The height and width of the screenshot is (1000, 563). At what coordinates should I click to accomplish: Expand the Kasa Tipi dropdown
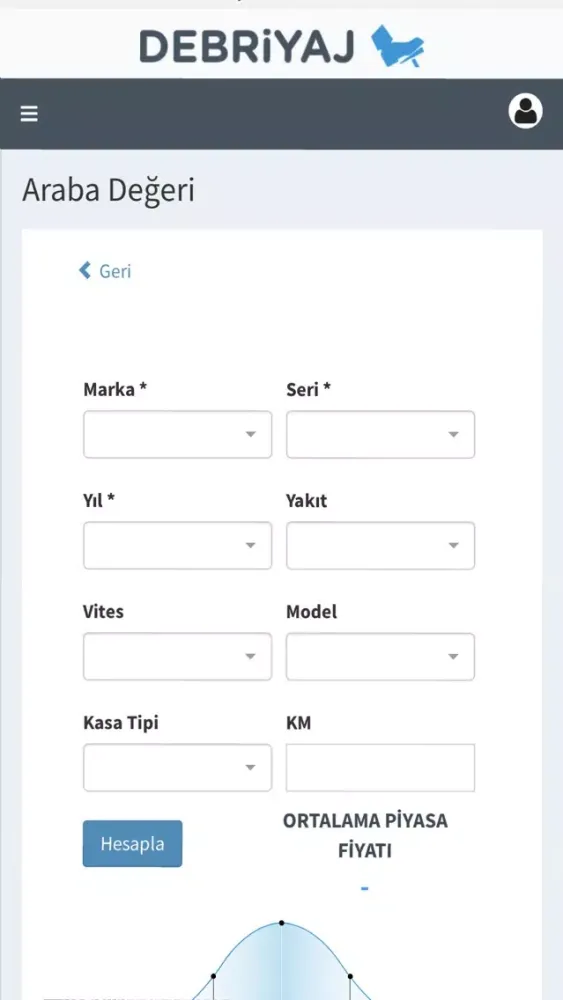pyautogui.click(x=177, y=767)
